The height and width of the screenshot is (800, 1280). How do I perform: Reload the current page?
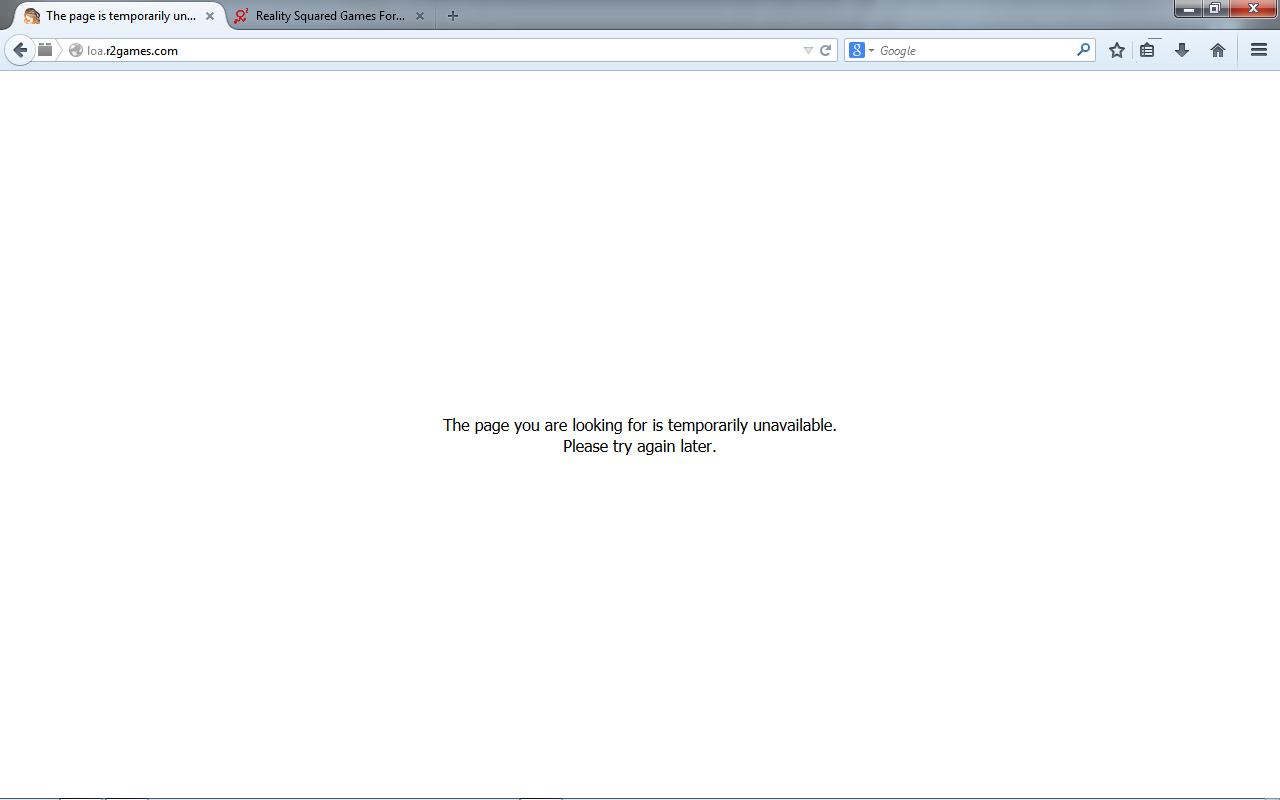[x=826, y=50]
